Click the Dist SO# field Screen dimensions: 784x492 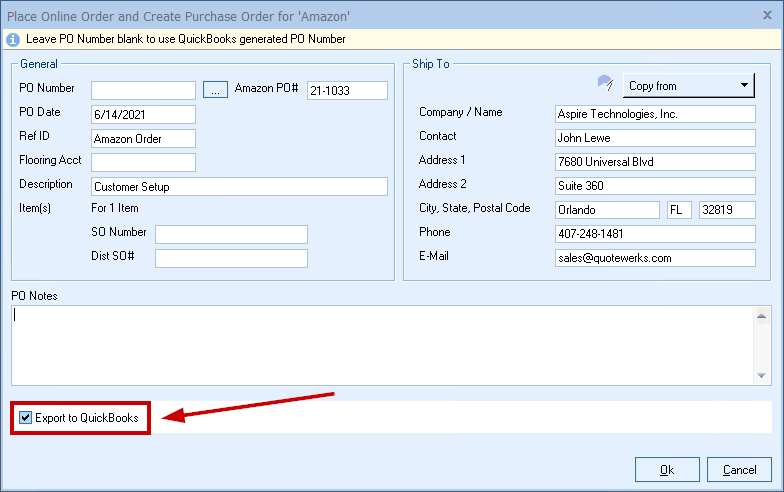[x=231, y=258]
